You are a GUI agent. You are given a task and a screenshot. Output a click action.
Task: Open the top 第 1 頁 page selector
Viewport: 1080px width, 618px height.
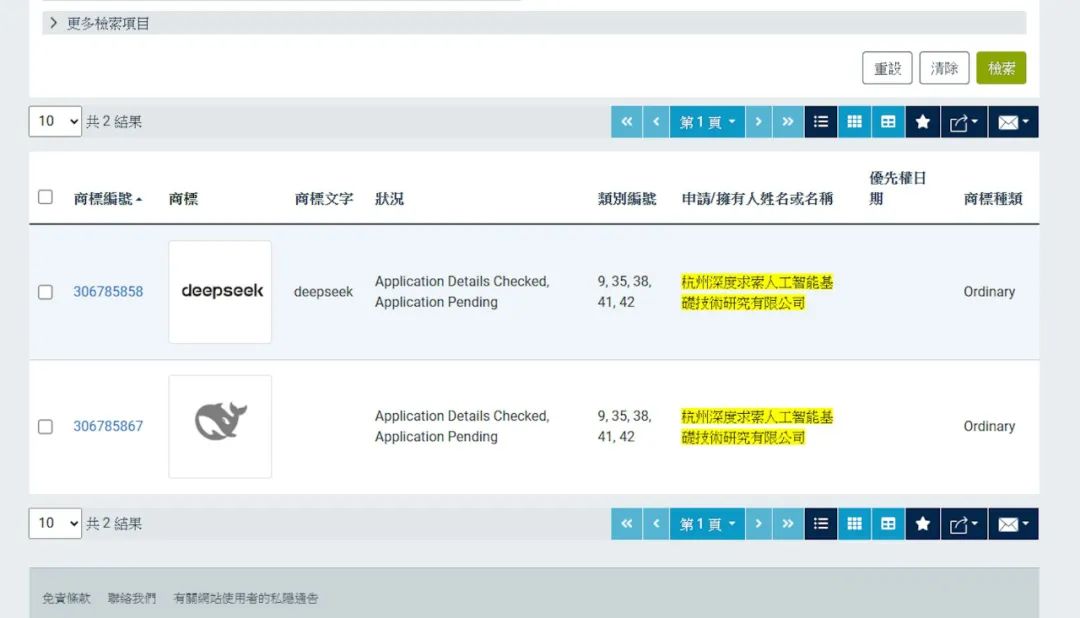(x=707, y=122)
